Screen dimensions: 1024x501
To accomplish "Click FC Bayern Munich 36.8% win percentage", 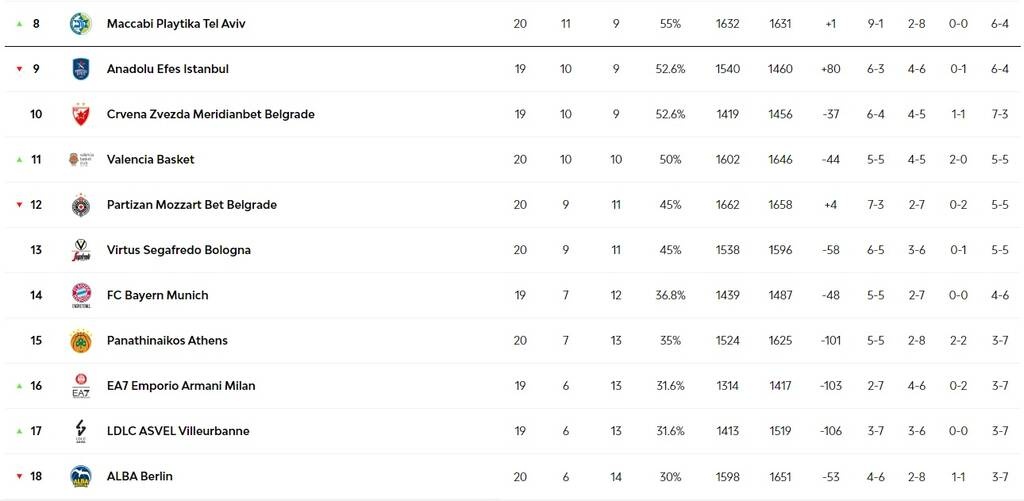I will pyautogui.click(x=670, y=295).
